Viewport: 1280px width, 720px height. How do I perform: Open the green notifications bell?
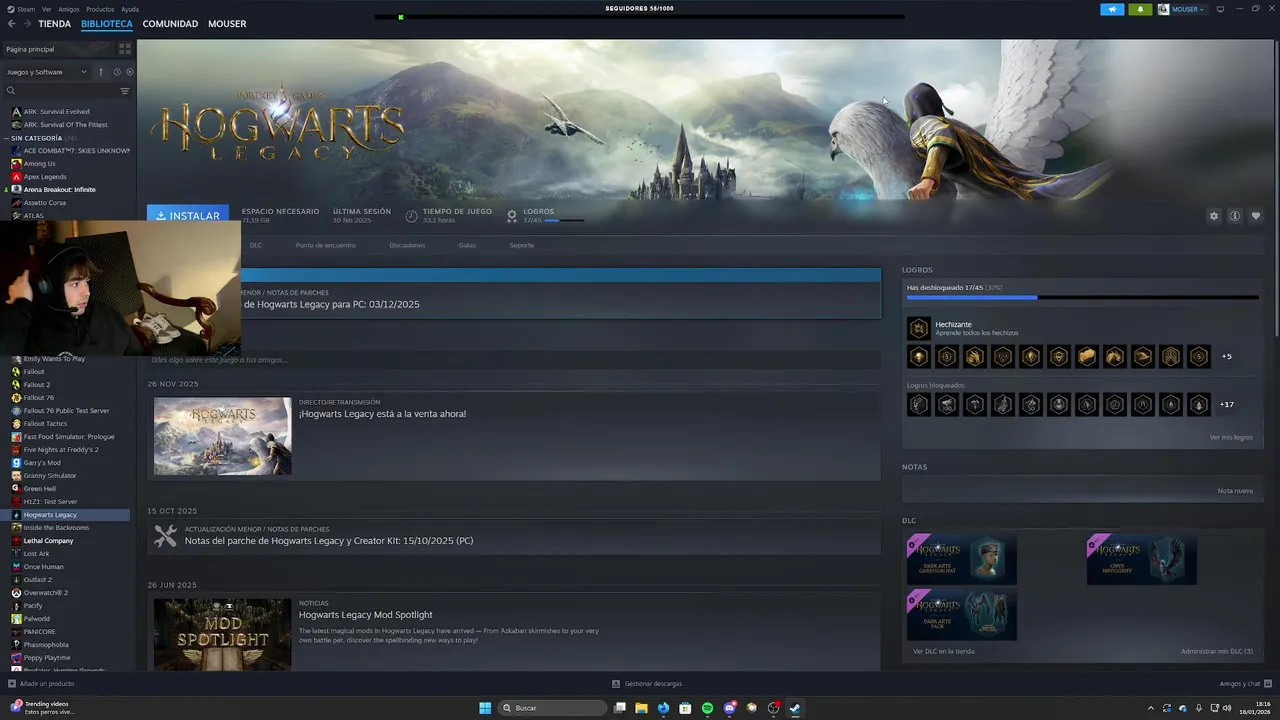point(1140,9)
